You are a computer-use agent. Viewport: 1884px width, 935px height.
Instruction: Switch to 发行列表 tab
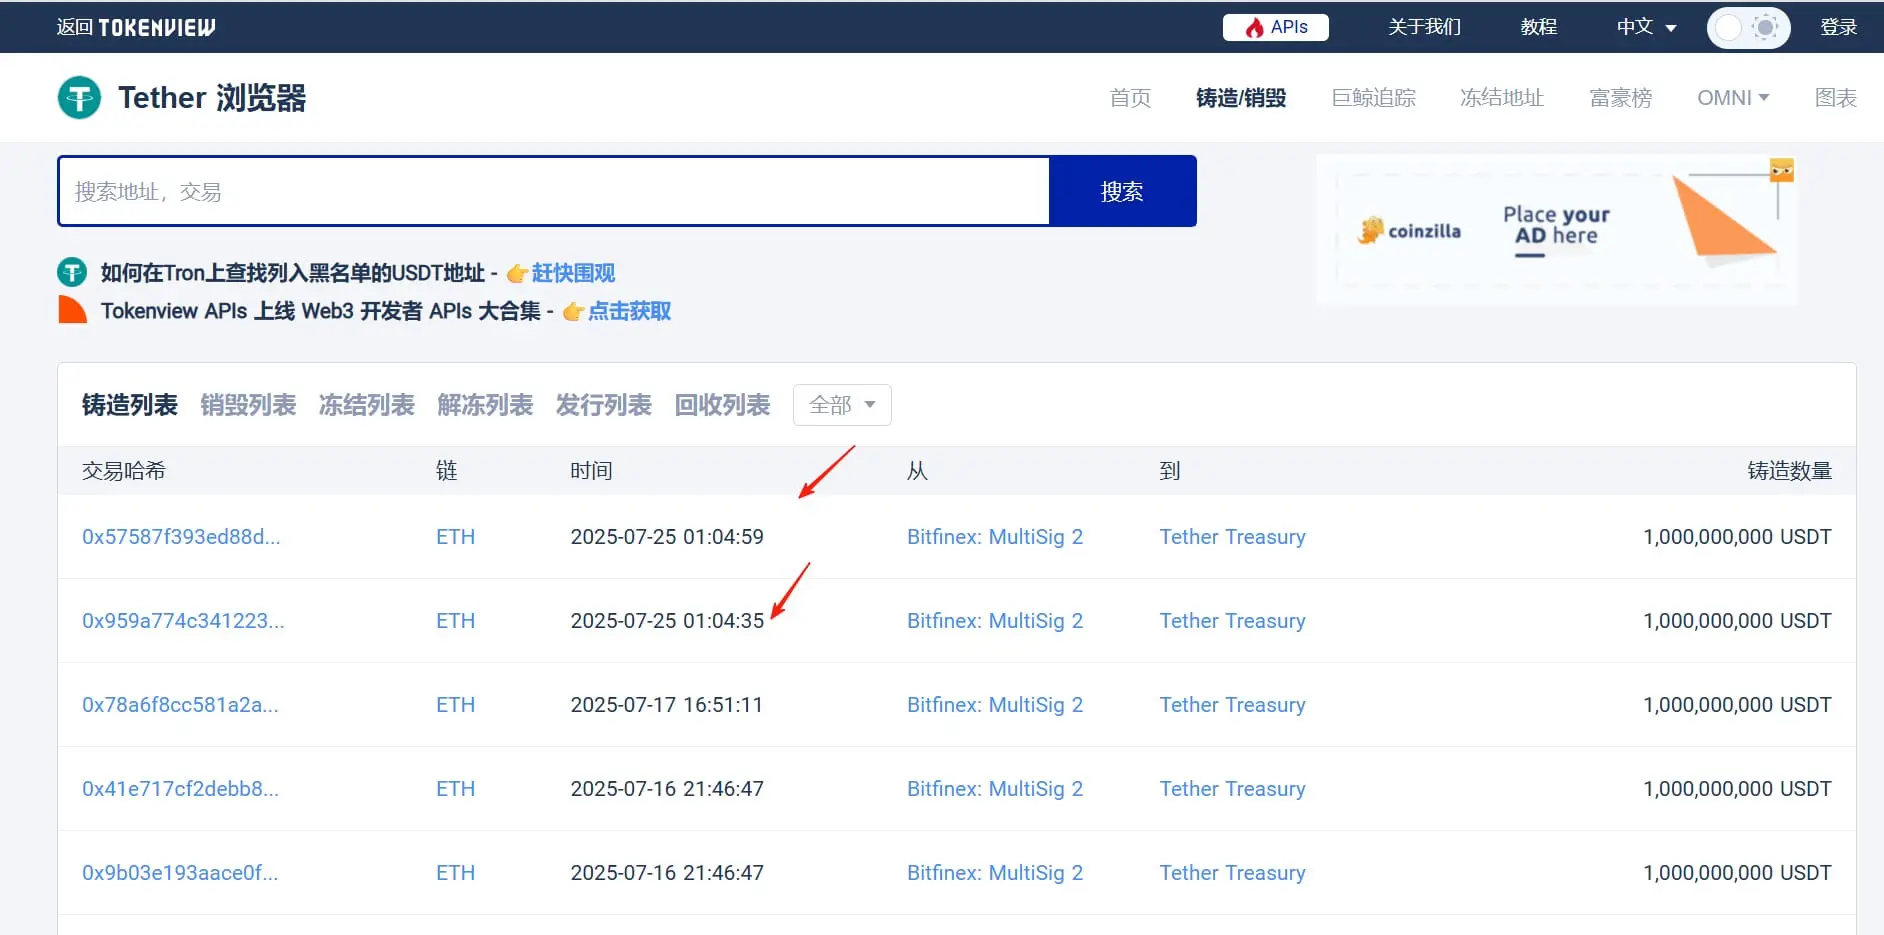pos(604,405)
